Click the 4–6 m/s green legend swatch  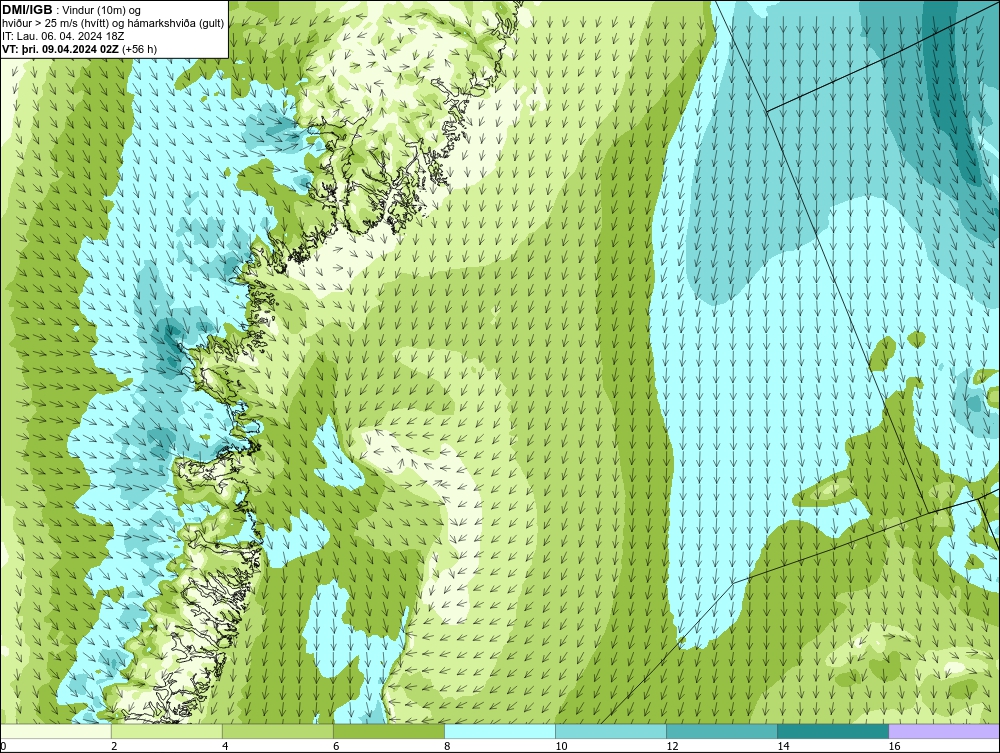tap(278, 731)
